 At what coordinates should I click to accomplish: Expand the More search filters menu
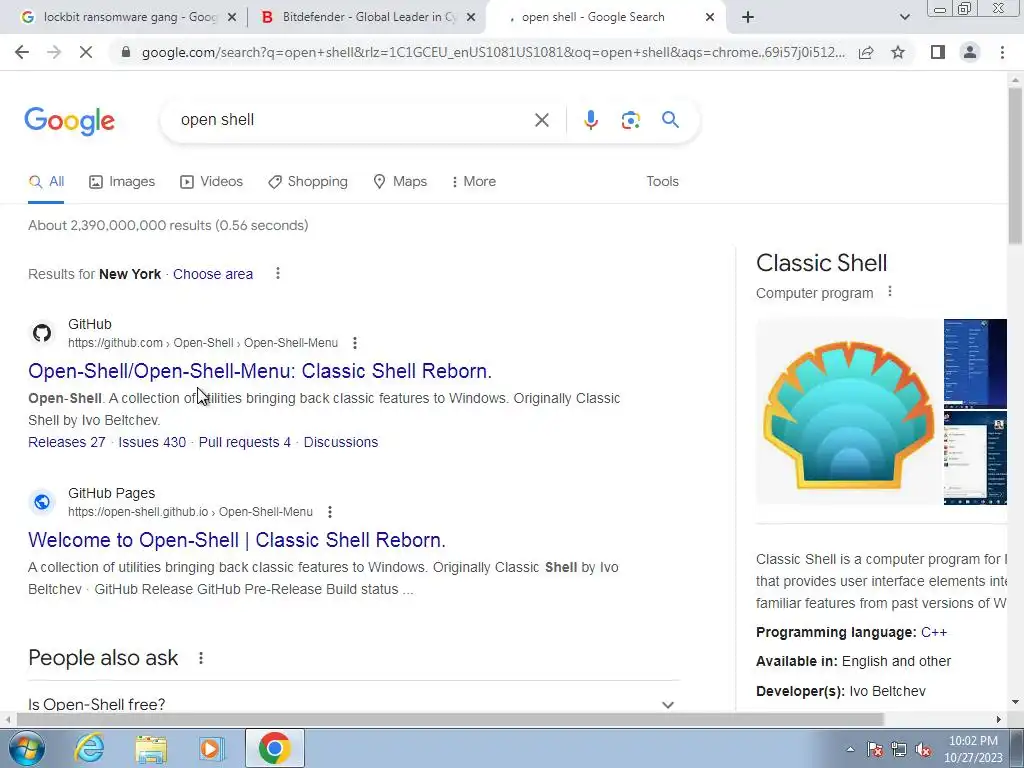pyautogui.click(x=473, y=182)
